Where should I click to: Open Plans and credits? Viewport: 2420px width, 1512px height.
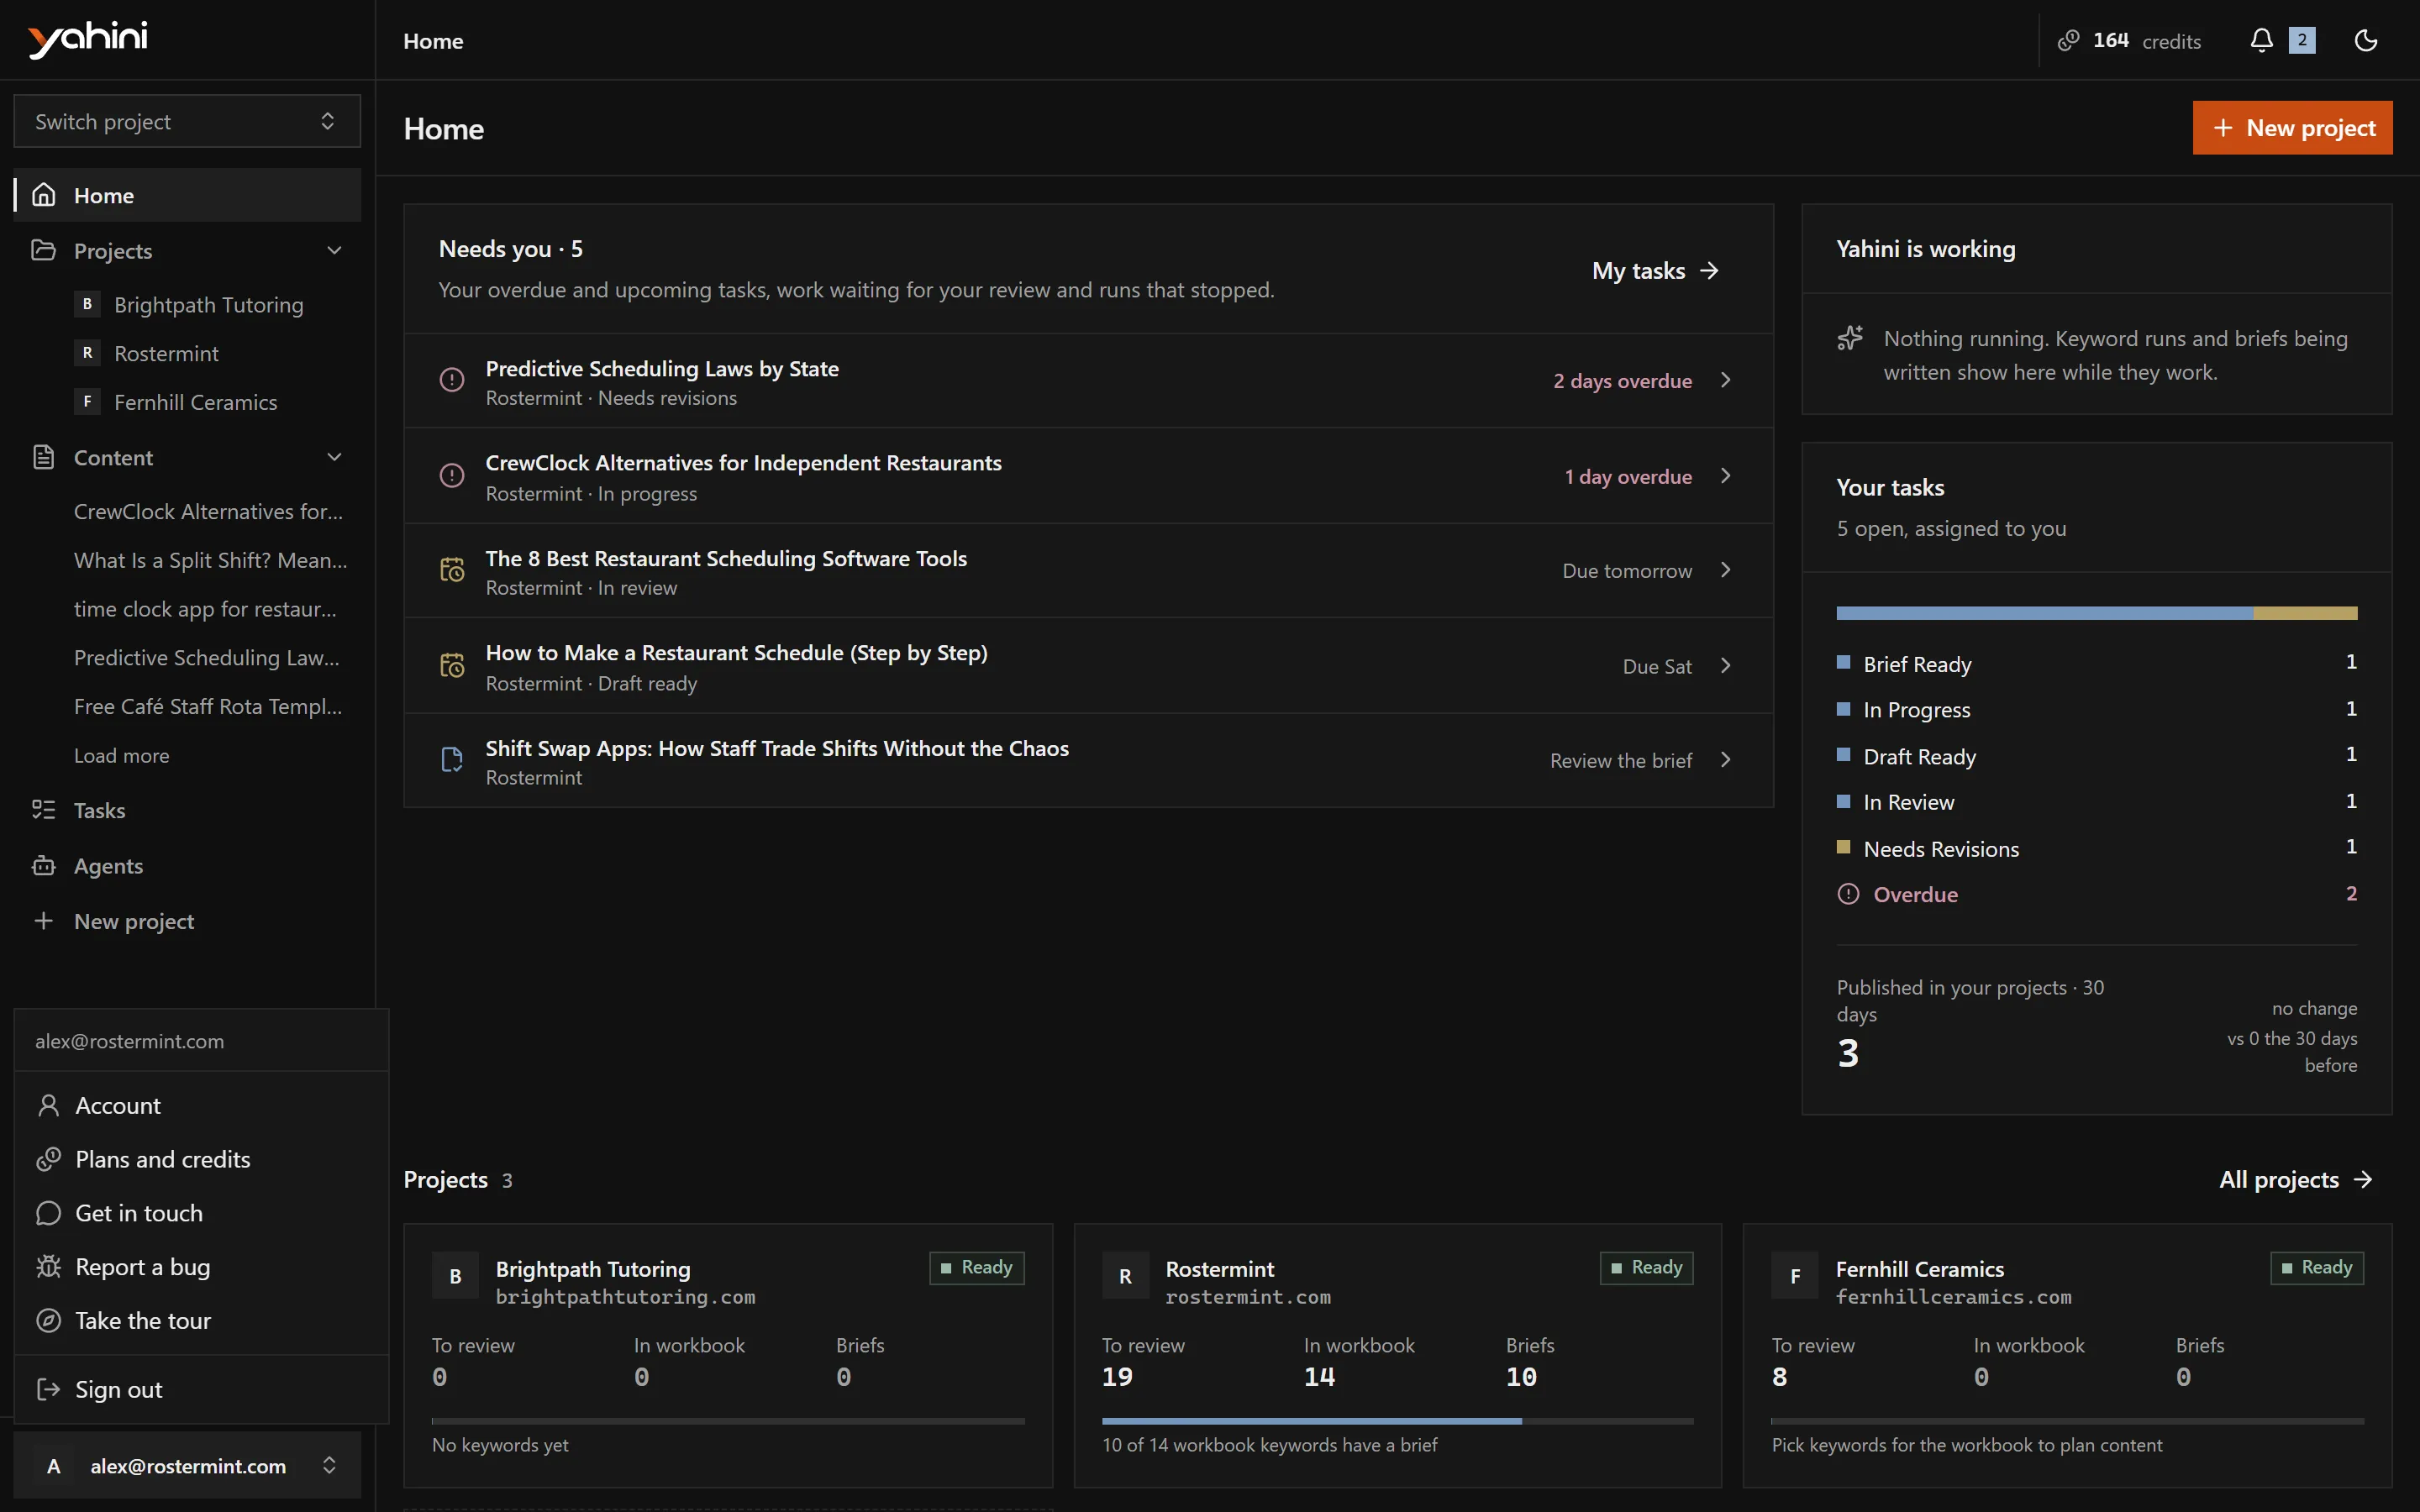[201, 1159]
